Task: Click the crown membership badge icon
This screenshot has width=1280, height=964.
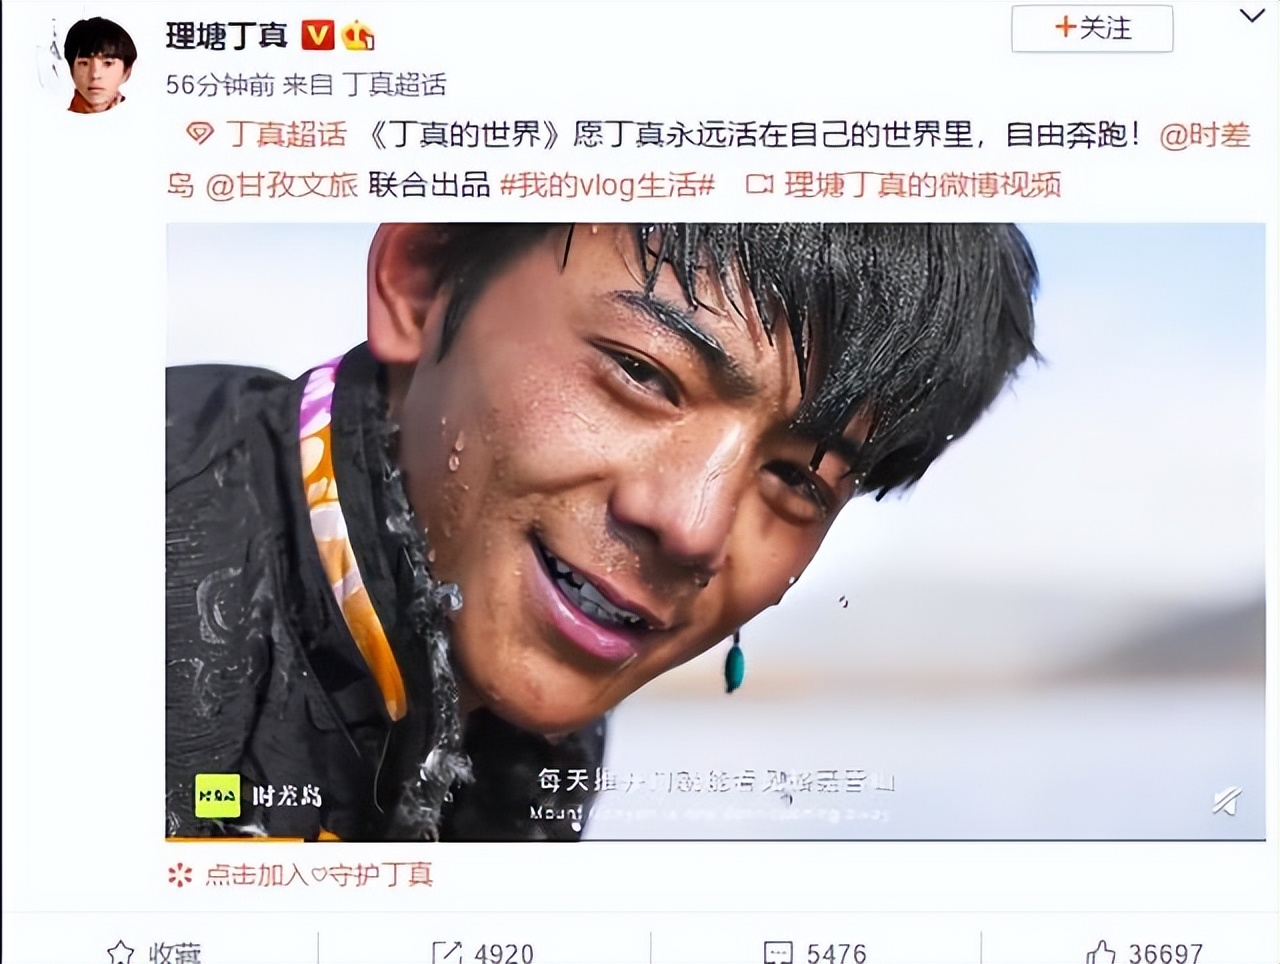Action: click(358, 36)
